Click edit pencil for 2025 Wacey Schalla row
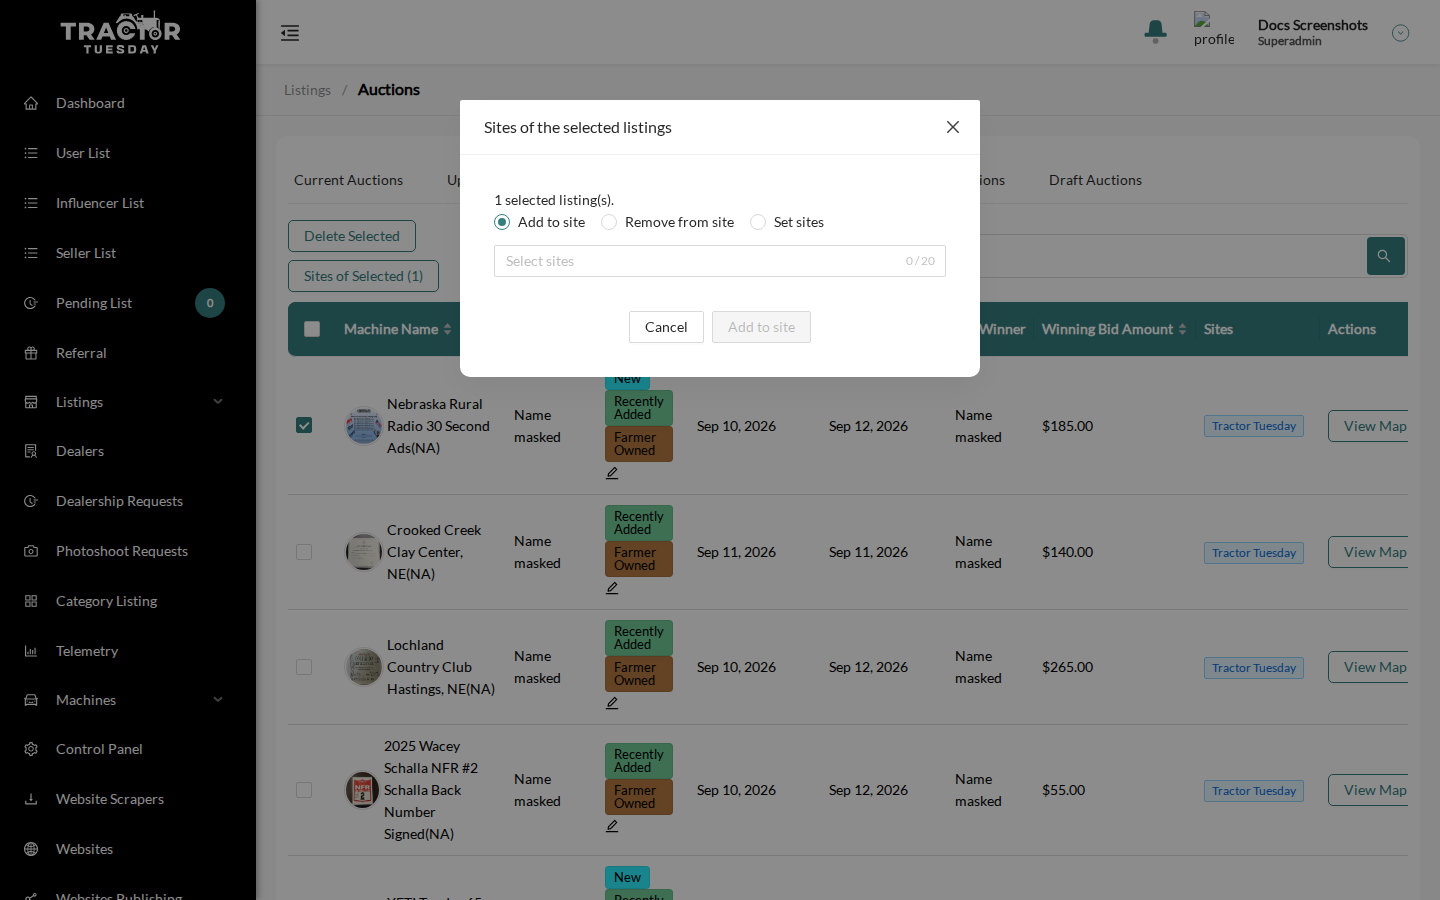 (612, 826)
